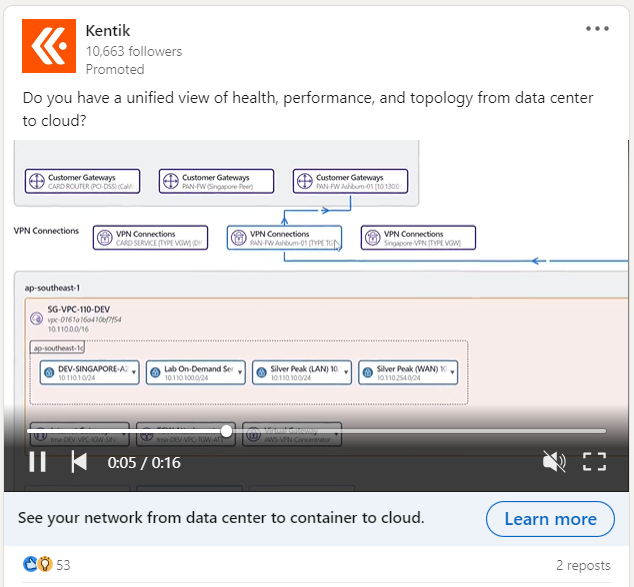
Task: Click gateway icon in PAN-FW Ashburn-01 customer gateway
Action: pos(305,181)
